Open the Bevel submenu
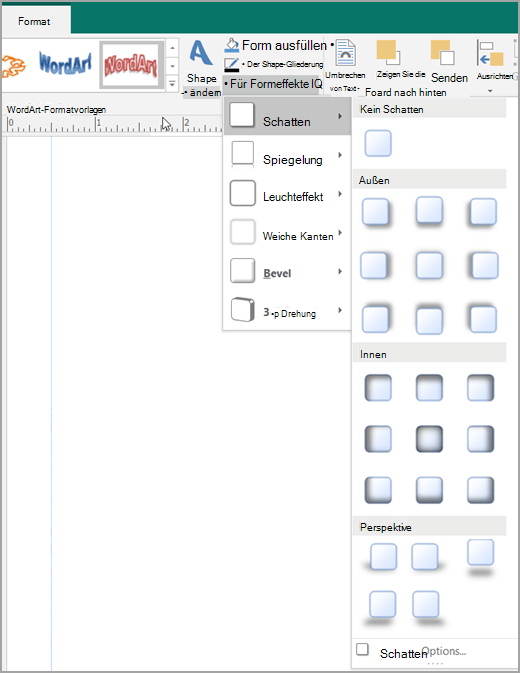Viewport: 520px width, 673px height. [287, 272]
